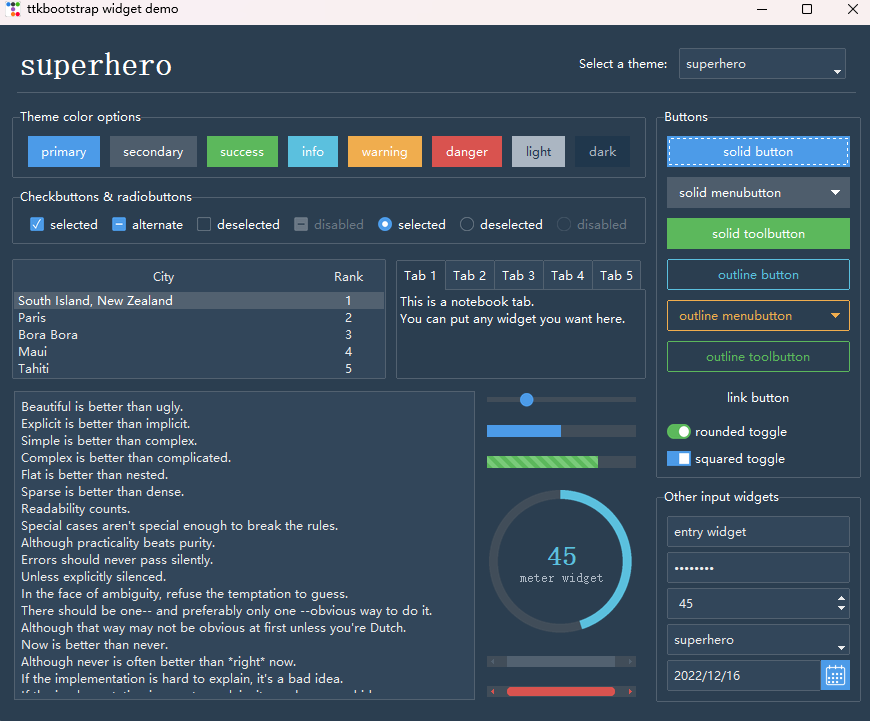Click the horizontal slider handle
Viewport: 870px width, 721px height.
[526, 399]
